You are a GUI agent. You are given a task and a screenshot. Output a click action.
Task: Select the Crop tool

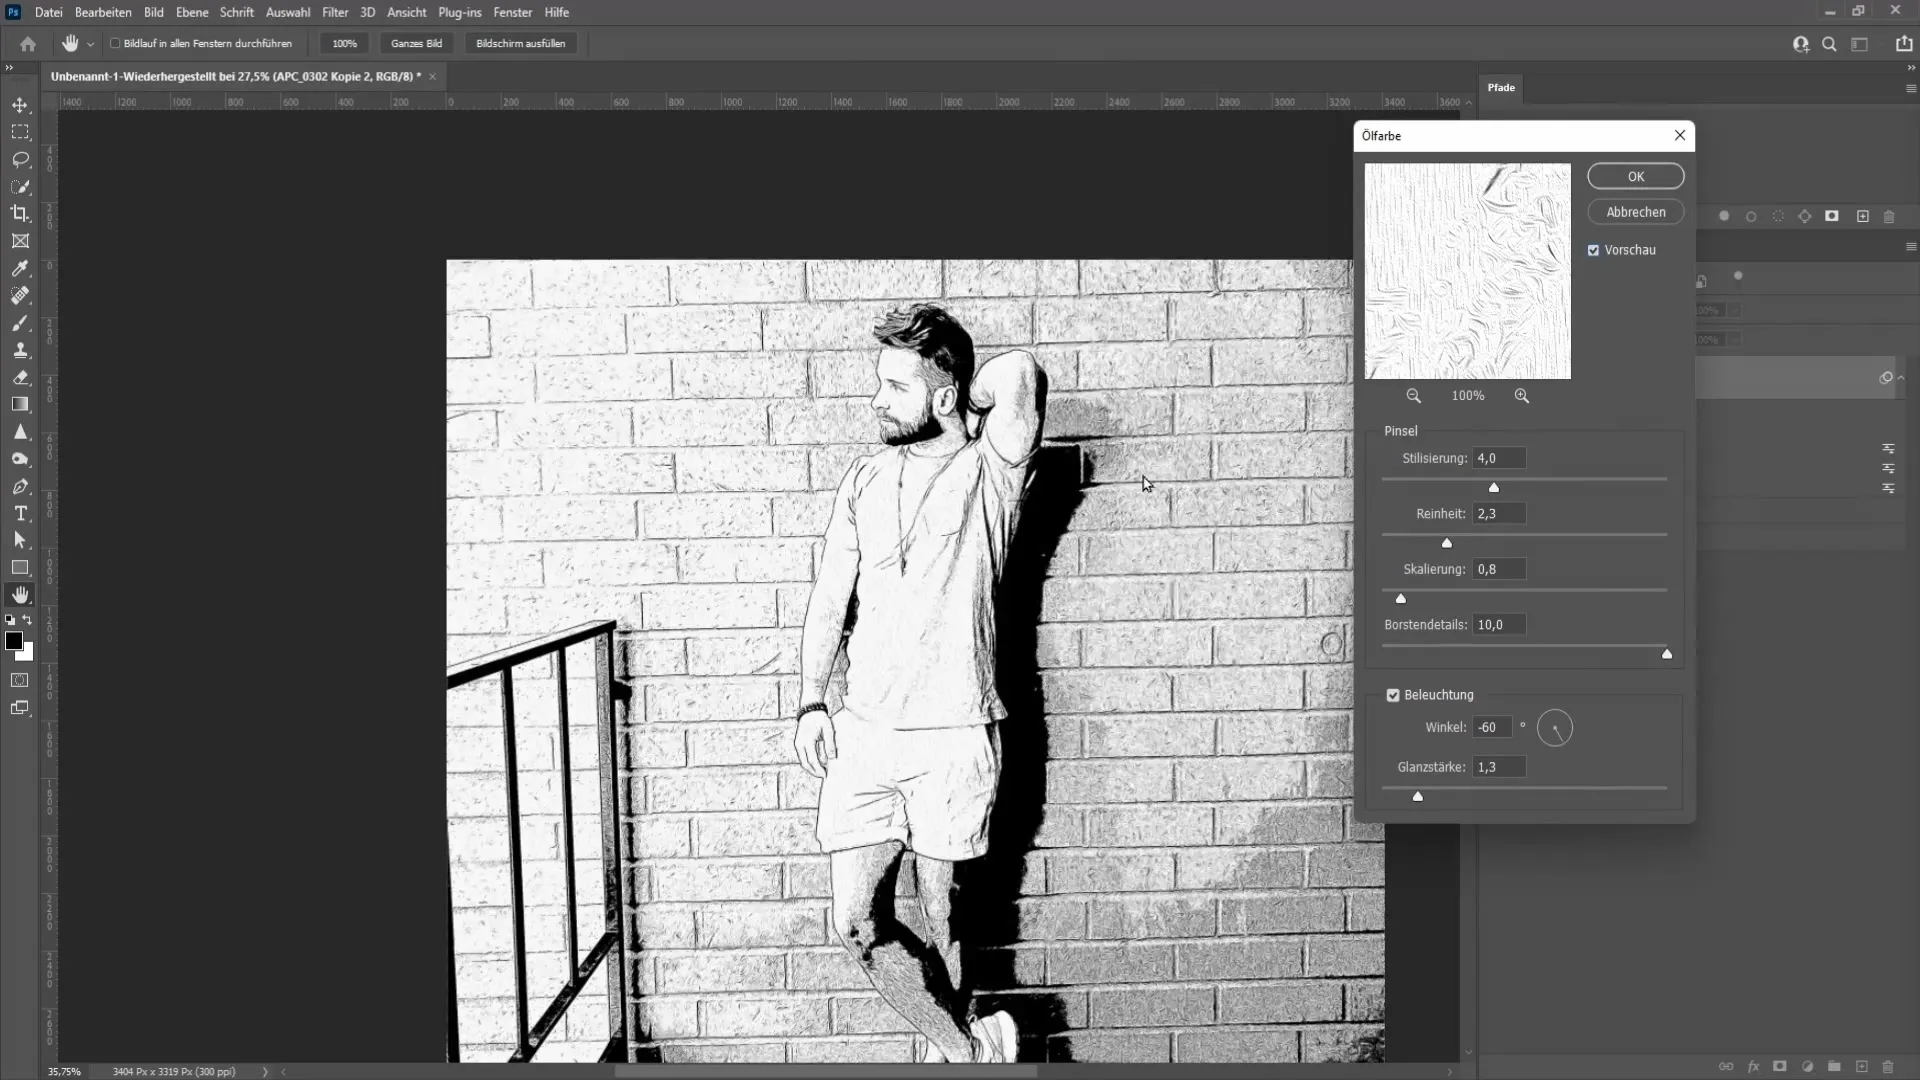coord(20,213)
